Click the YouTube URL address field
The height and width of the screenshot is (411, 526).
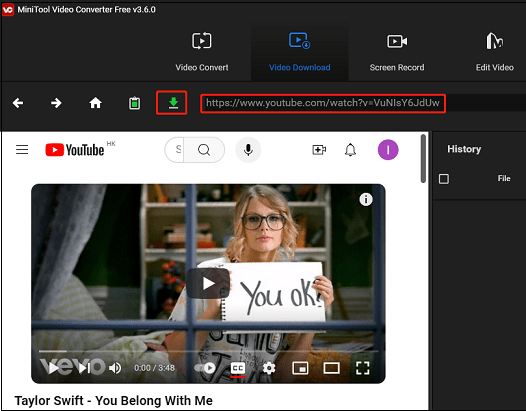(323, 103)
